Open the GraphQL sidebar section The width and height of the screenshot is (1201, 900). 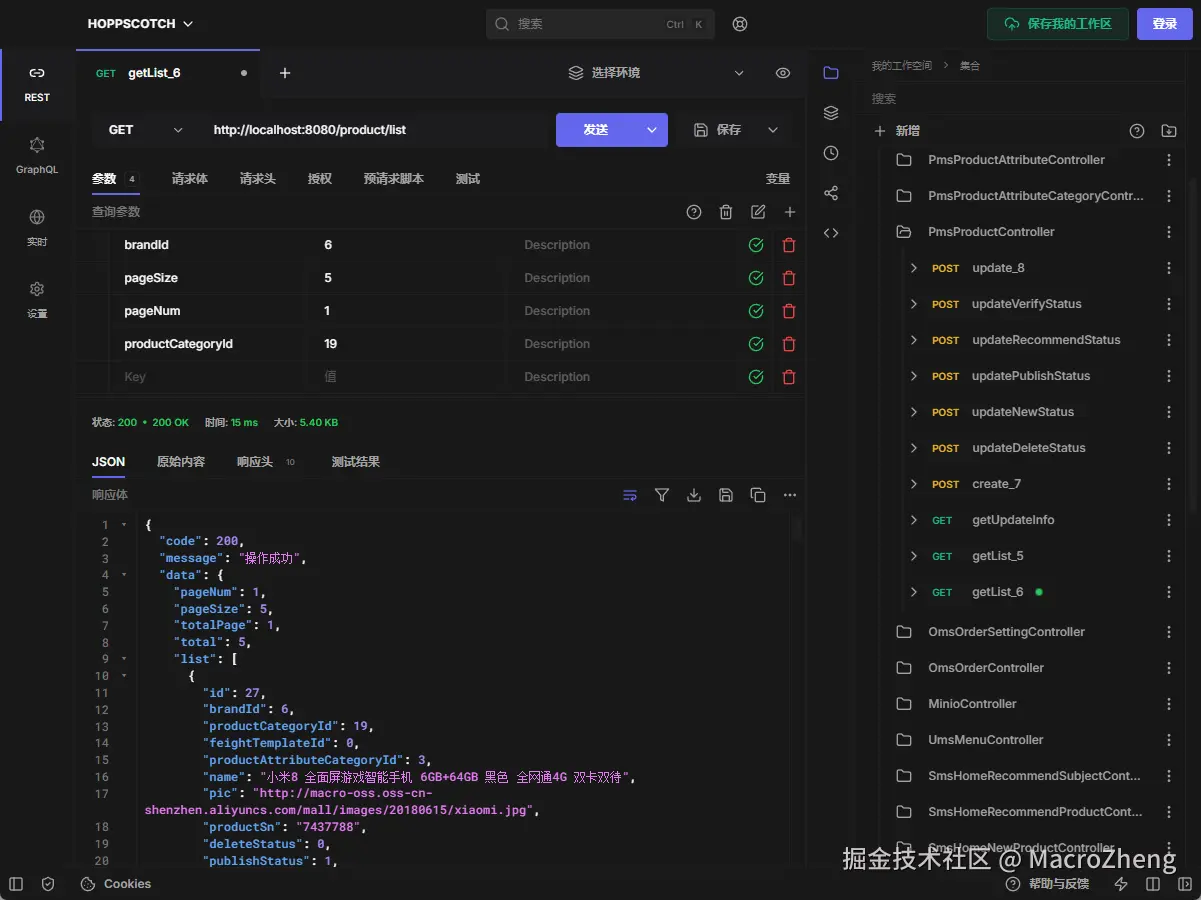point(37,156)
